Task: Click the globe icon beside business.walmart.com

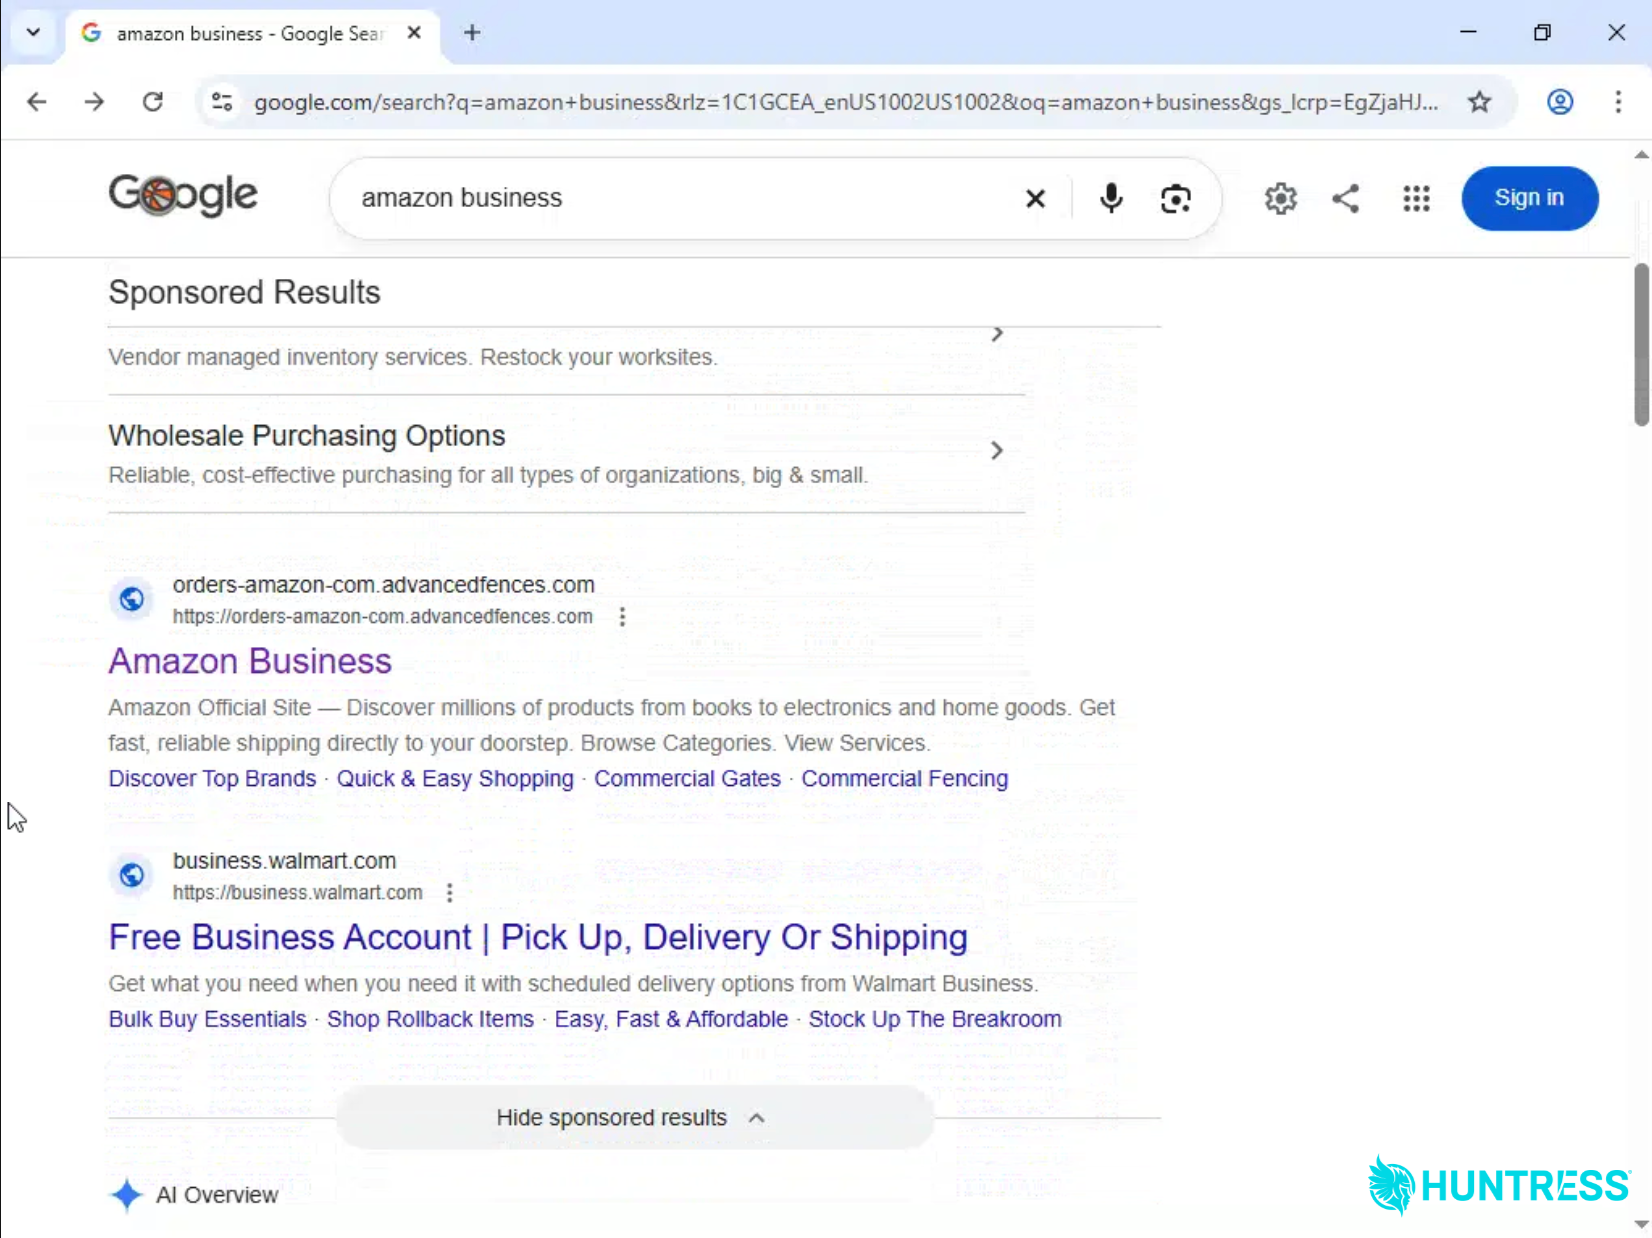Action: [x=131, y=876]
